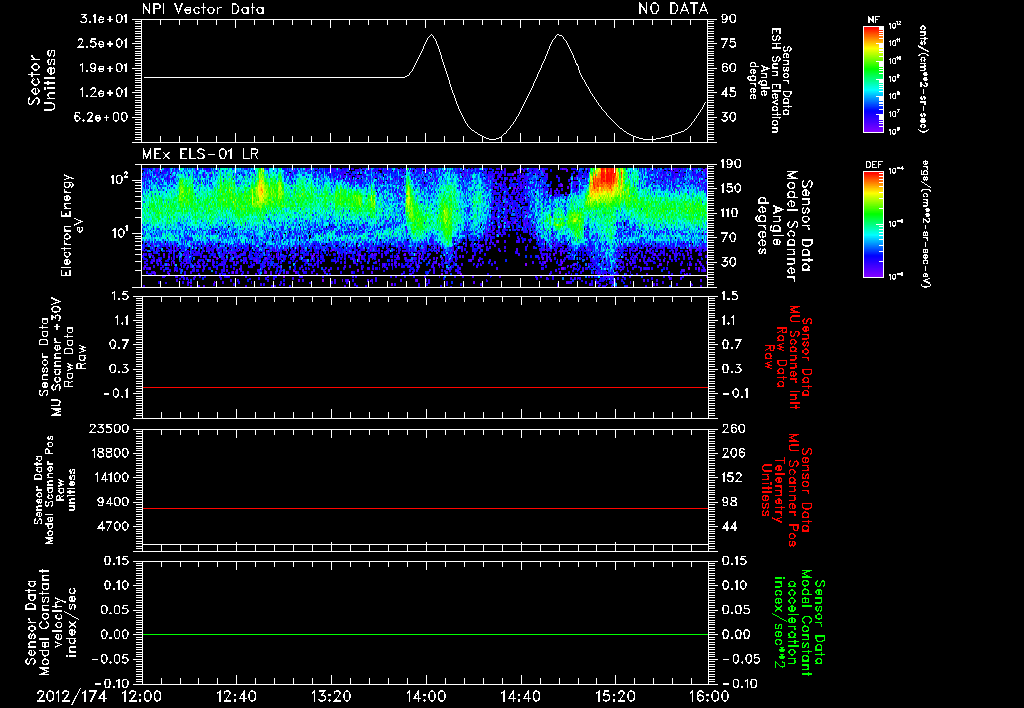1024x708 pixels.
Task: Click the '3.1e+01' sector tick value
Action: tap(104, 19)
